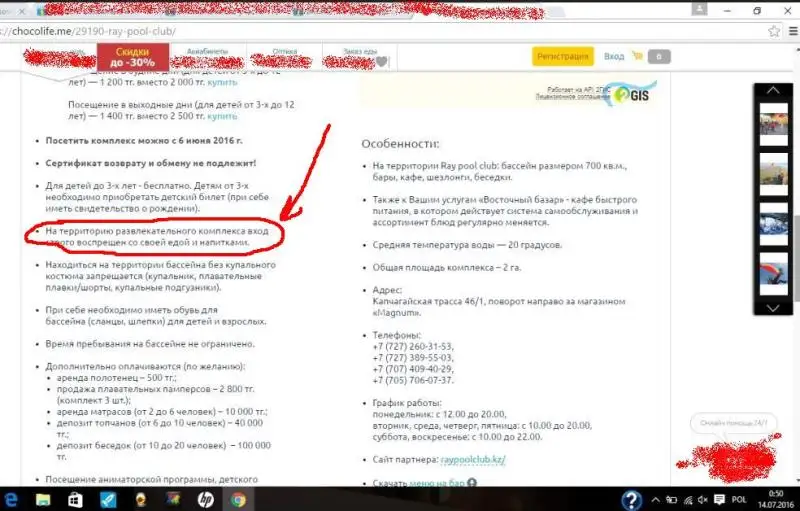Open the Скидки до -30% section
800x511 pixels.
(133, 57)
